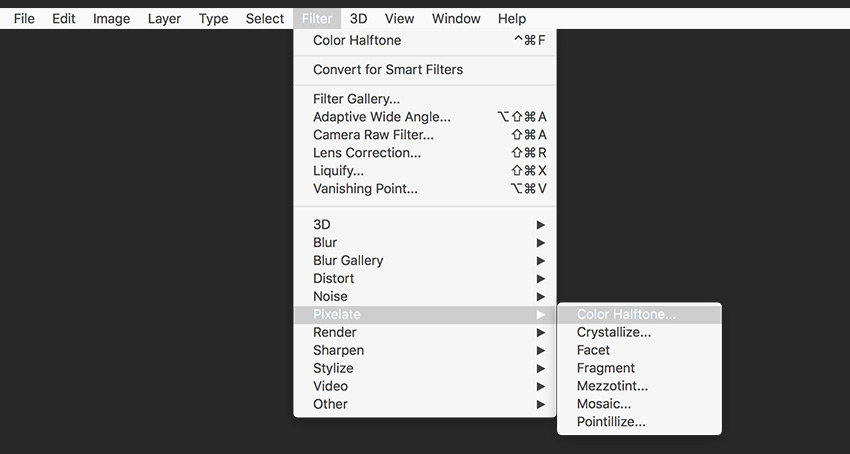Choose Color Halftone... in Pixelate submenu
Screen dimensions: 850x454
click(626, 314)
